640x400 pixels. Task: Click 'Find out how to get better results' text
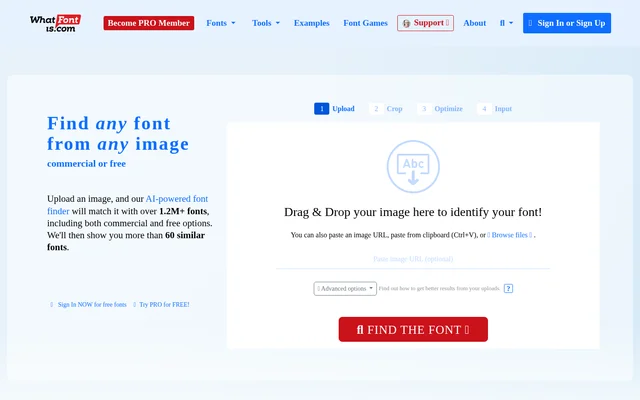[x=439, y=289]
